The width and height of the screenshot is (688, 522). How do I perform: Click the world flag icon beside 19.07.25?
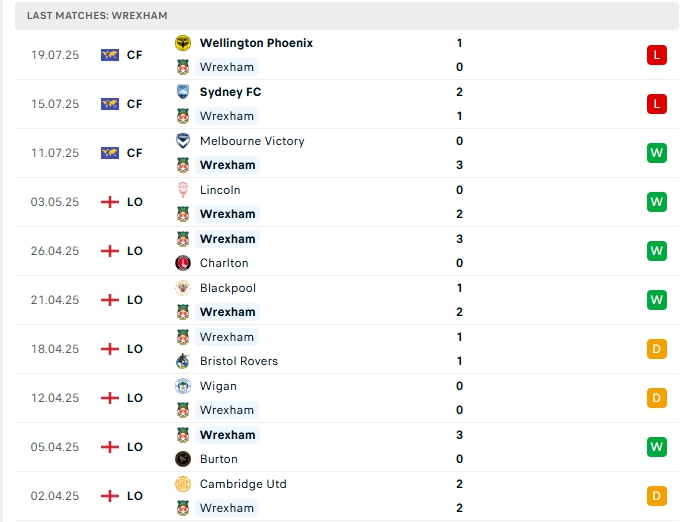[x=110, y=55]
